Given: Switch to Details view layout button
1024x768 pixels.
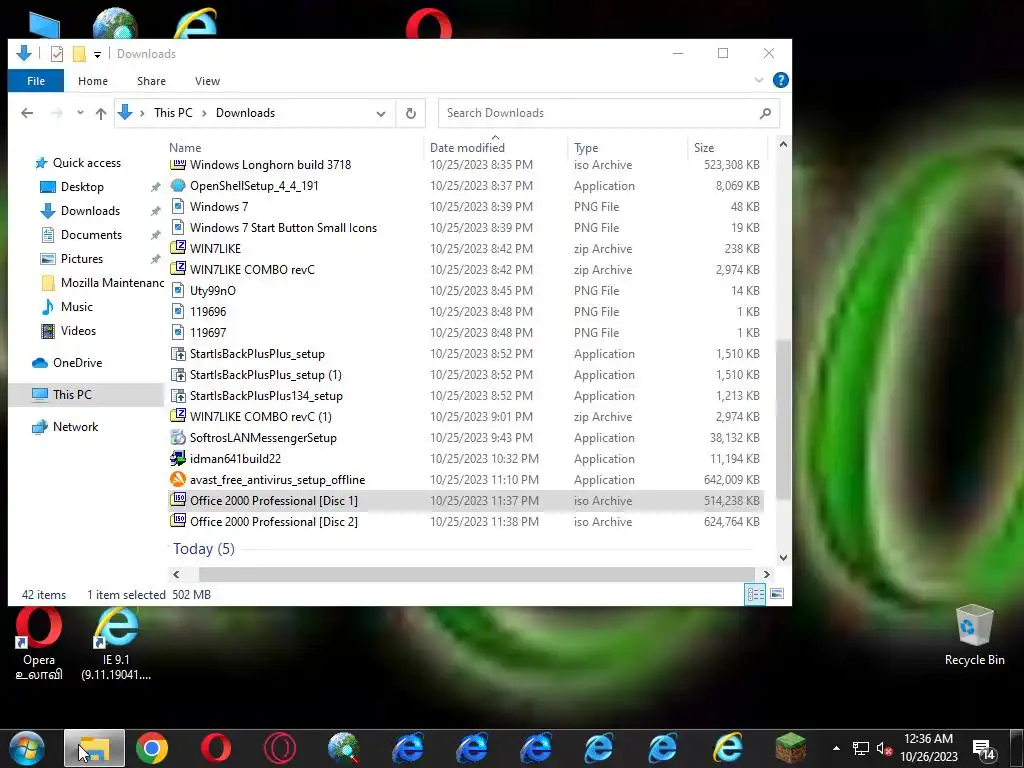Looking at the screenshot, I should [756, 594].
